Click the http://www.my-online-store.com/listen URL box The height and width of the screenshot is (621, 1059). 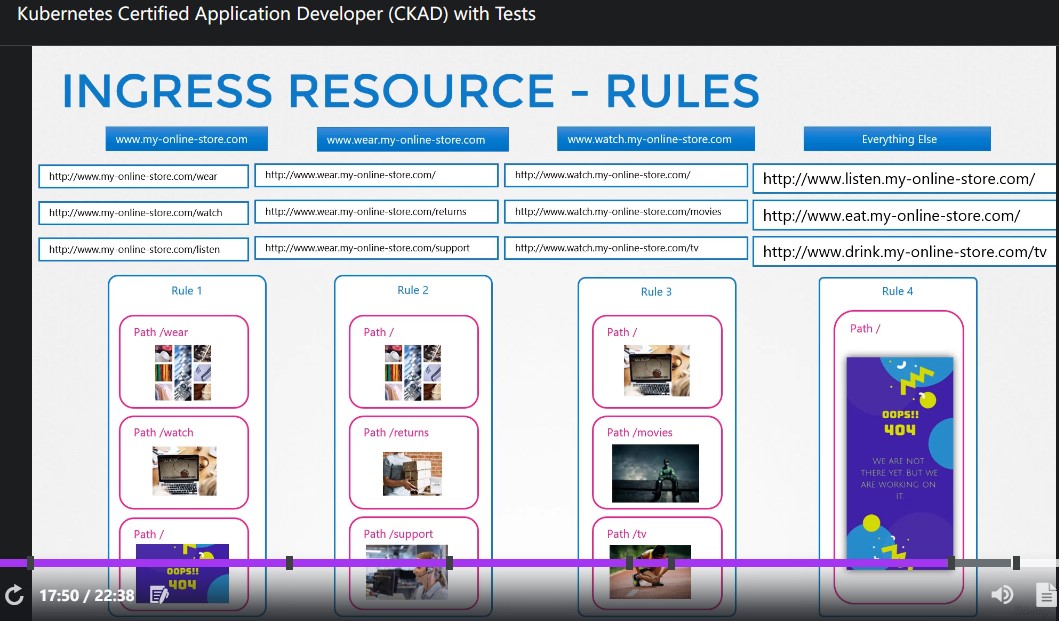click(x=143, y=249)
